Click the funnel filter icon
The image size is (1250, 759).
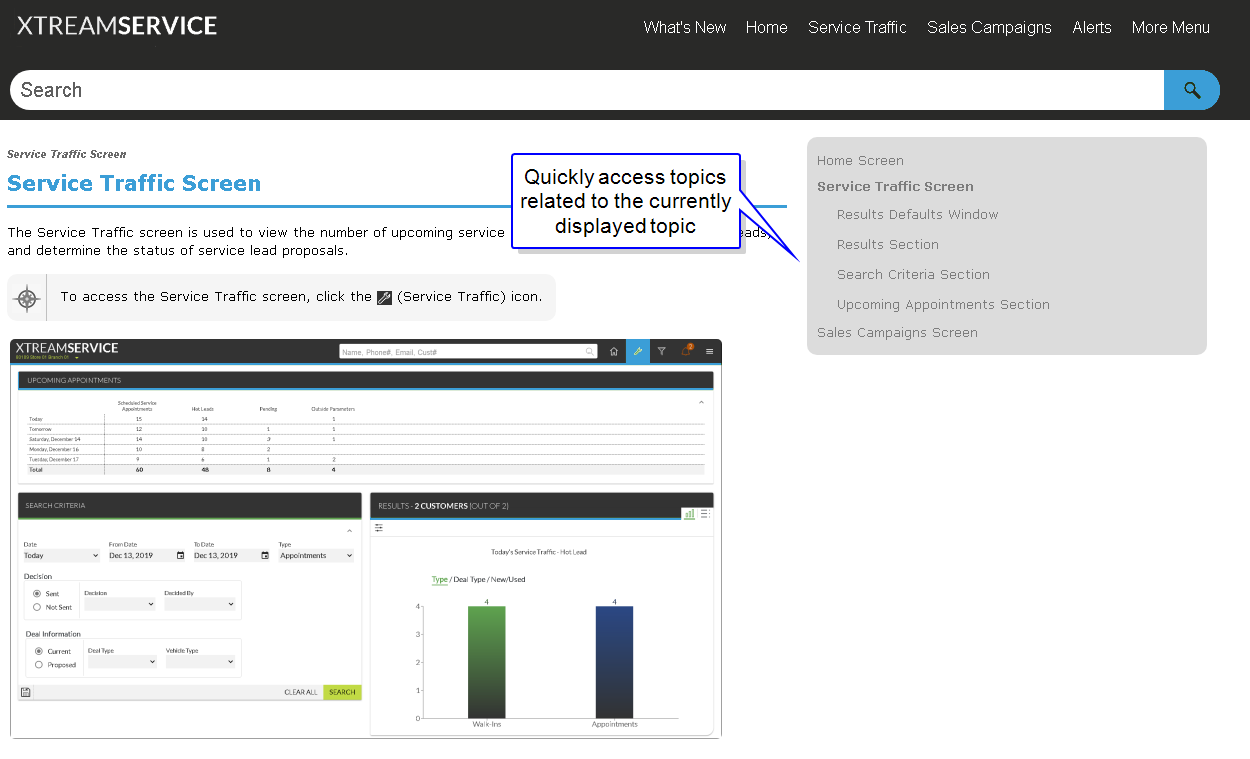661,352
